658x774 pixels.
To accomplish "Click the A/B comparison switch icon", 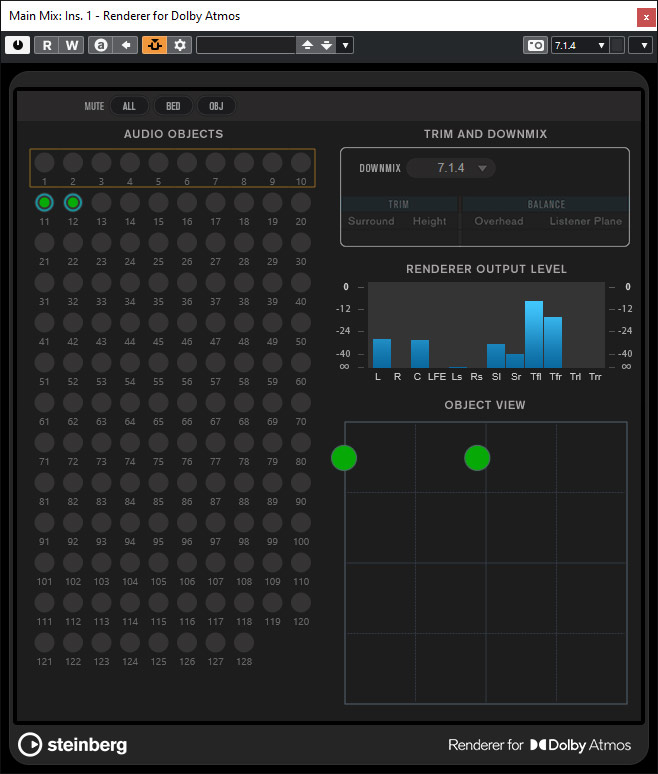I will 101,45.
